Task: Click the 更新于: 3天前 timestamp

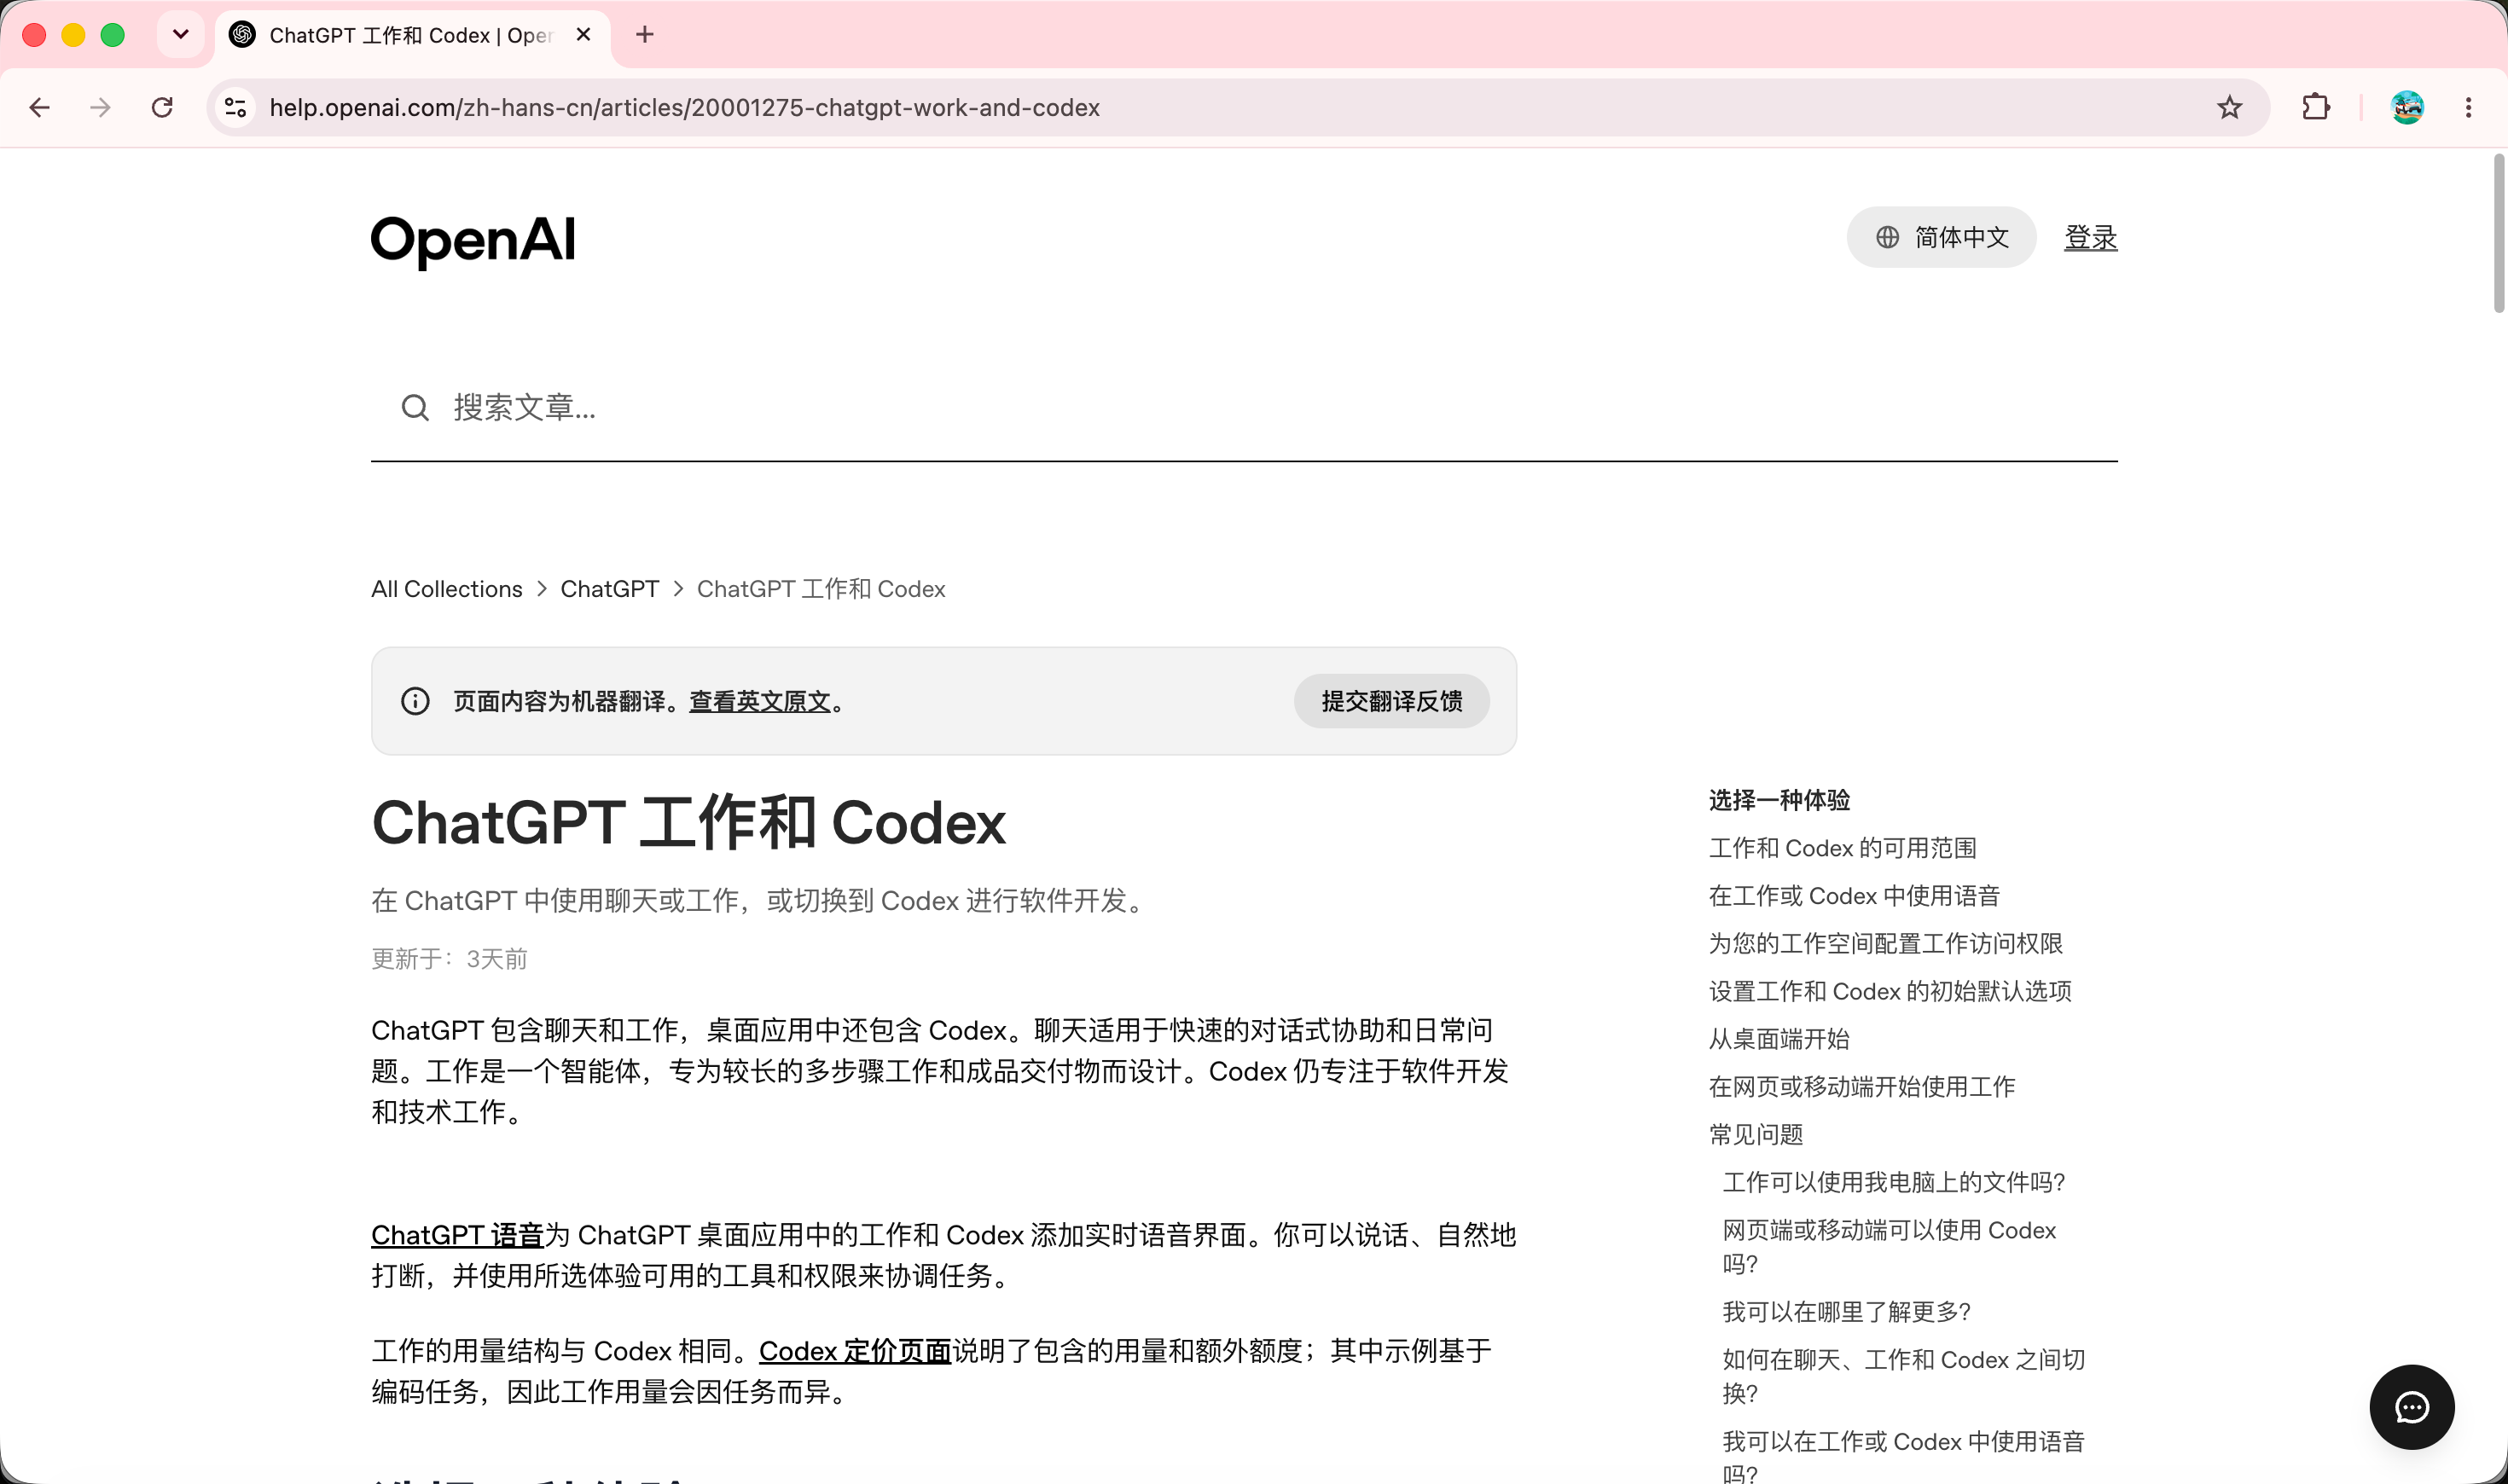Action: [x=449, y=959]
